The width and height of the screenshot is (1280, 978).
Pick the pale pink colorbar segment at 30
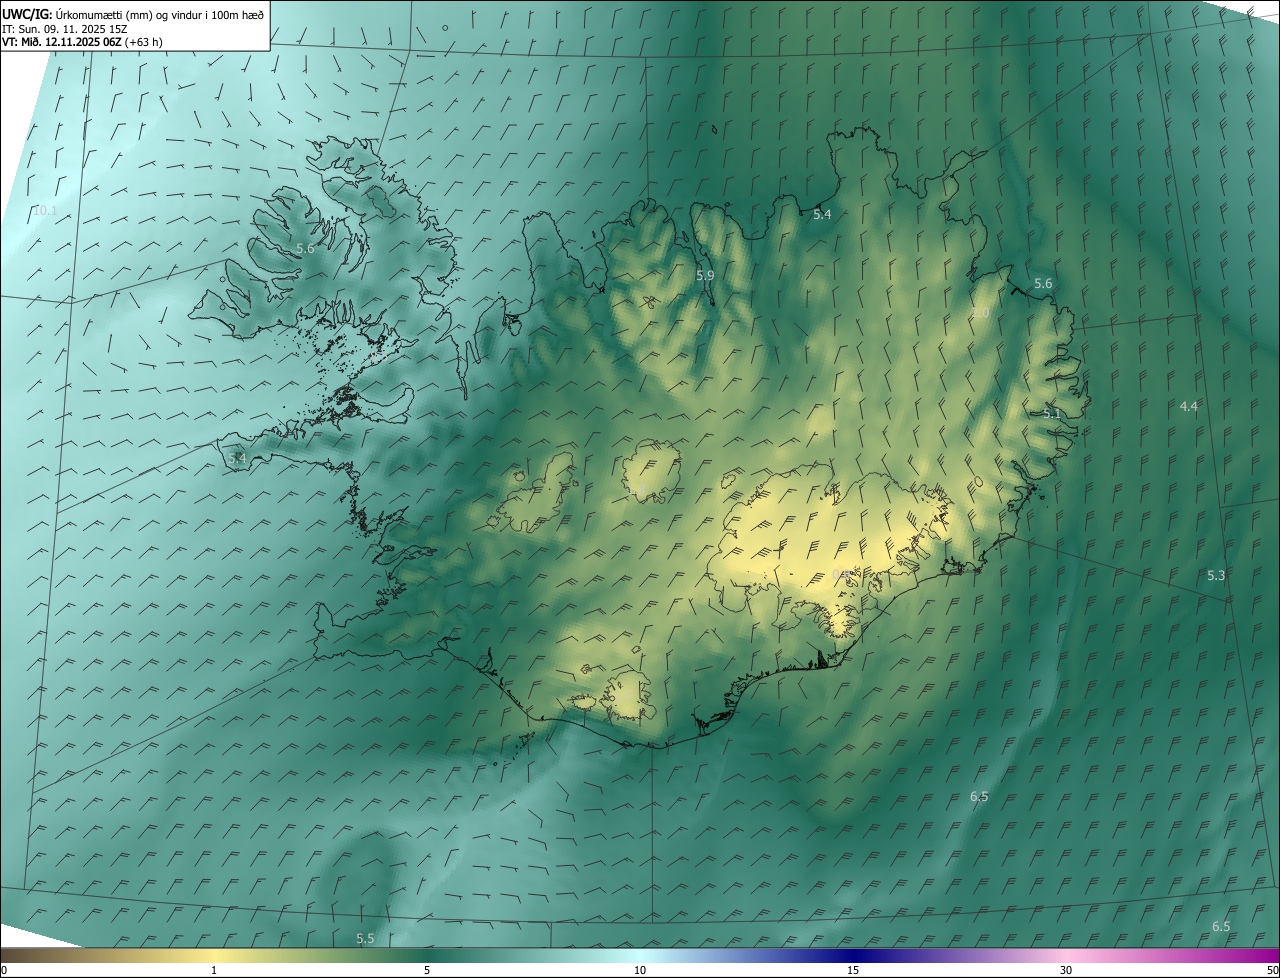[1066, 955]
